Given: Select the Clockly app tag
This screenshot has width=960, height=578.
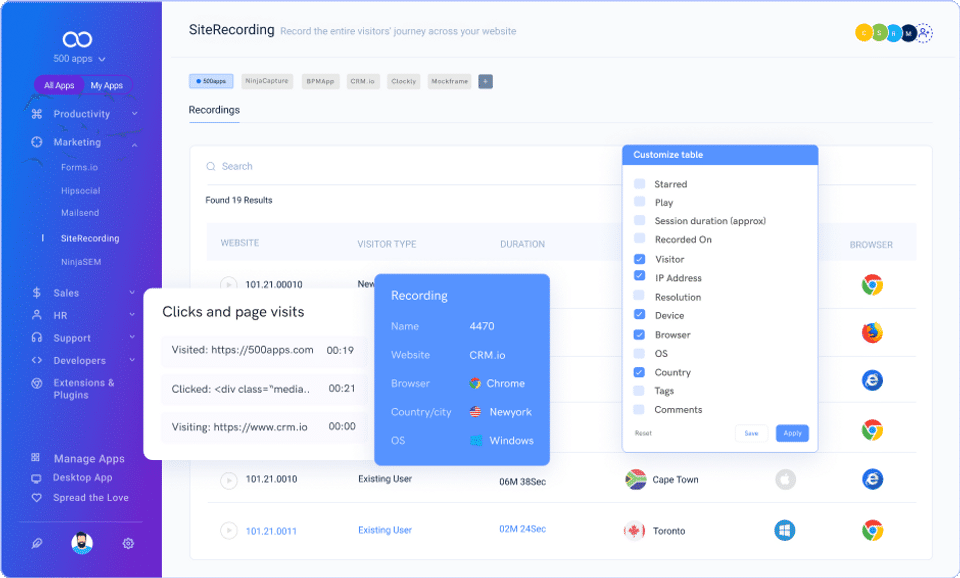Looking at the screenshot, I should (403, 81).
